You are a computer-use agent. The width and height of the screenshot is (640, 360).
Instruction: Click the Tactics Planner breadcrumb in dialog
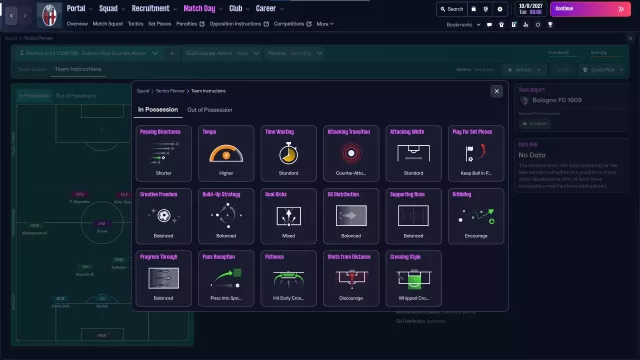170,91
